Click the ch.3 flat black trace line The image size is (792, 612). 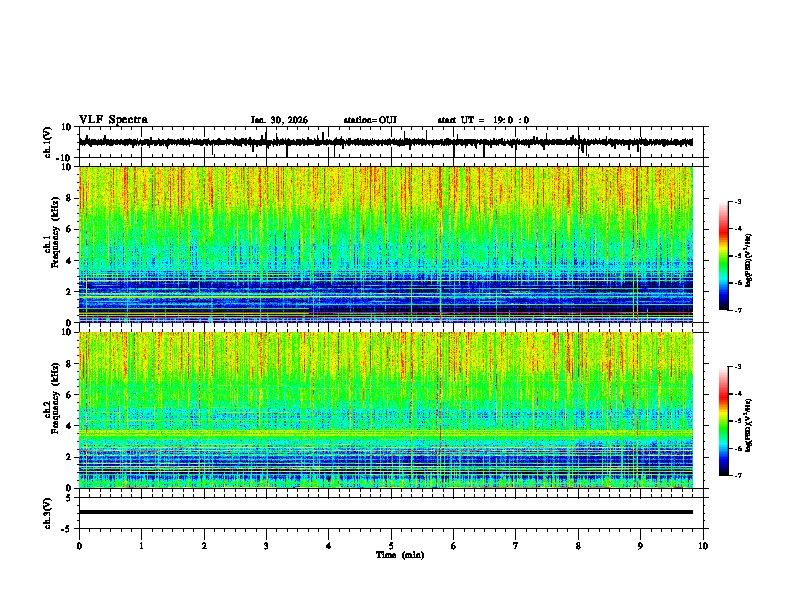[x=386, y=512]
